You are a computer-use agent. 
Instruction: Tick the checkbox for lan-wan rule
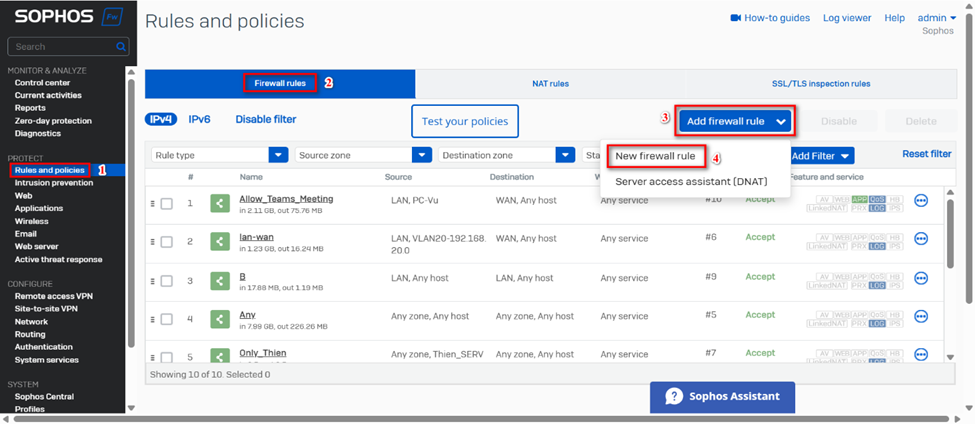[x=166, y=242]
